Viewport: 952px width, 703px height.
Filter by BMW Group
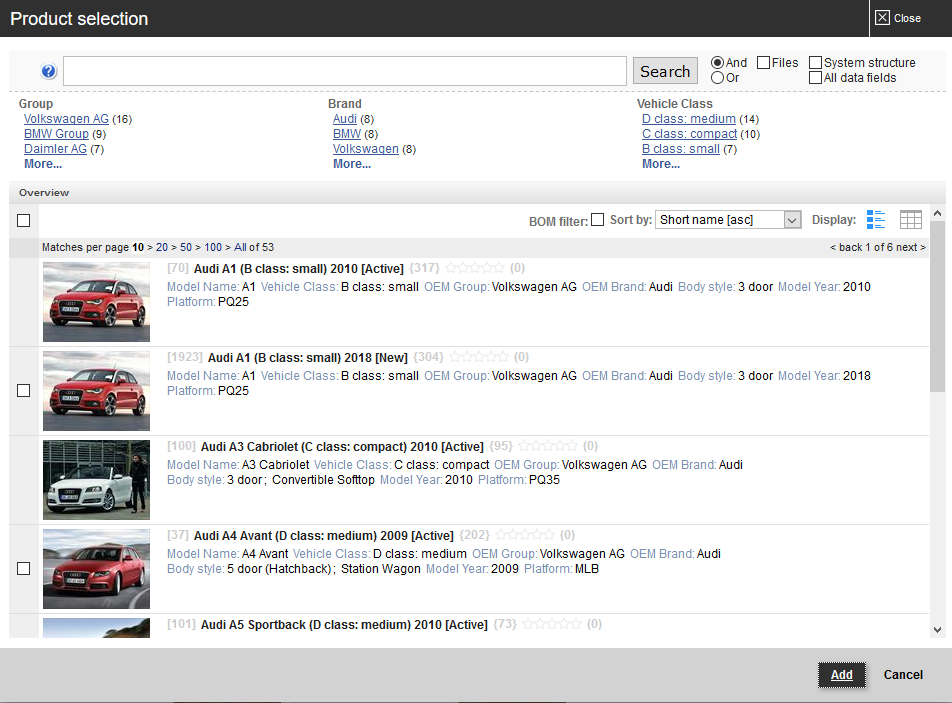pos(56,134)
